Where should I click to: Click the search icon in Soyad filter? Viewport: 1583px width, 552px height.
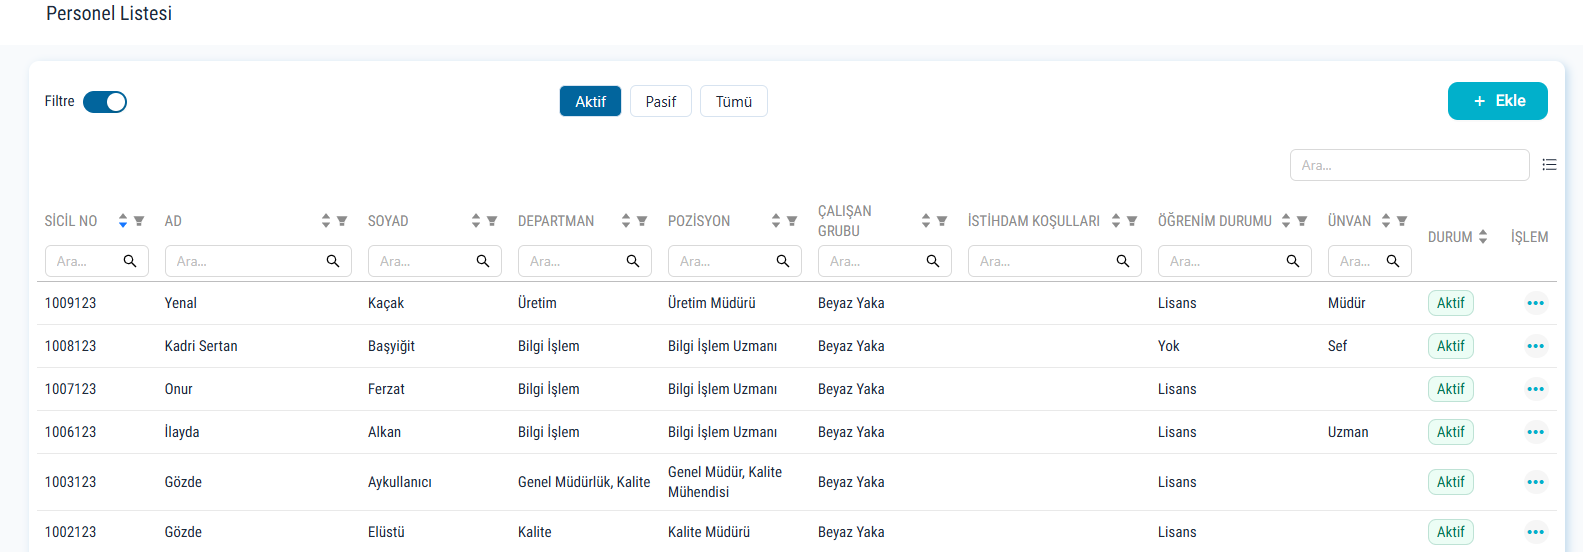coord(483,261)
